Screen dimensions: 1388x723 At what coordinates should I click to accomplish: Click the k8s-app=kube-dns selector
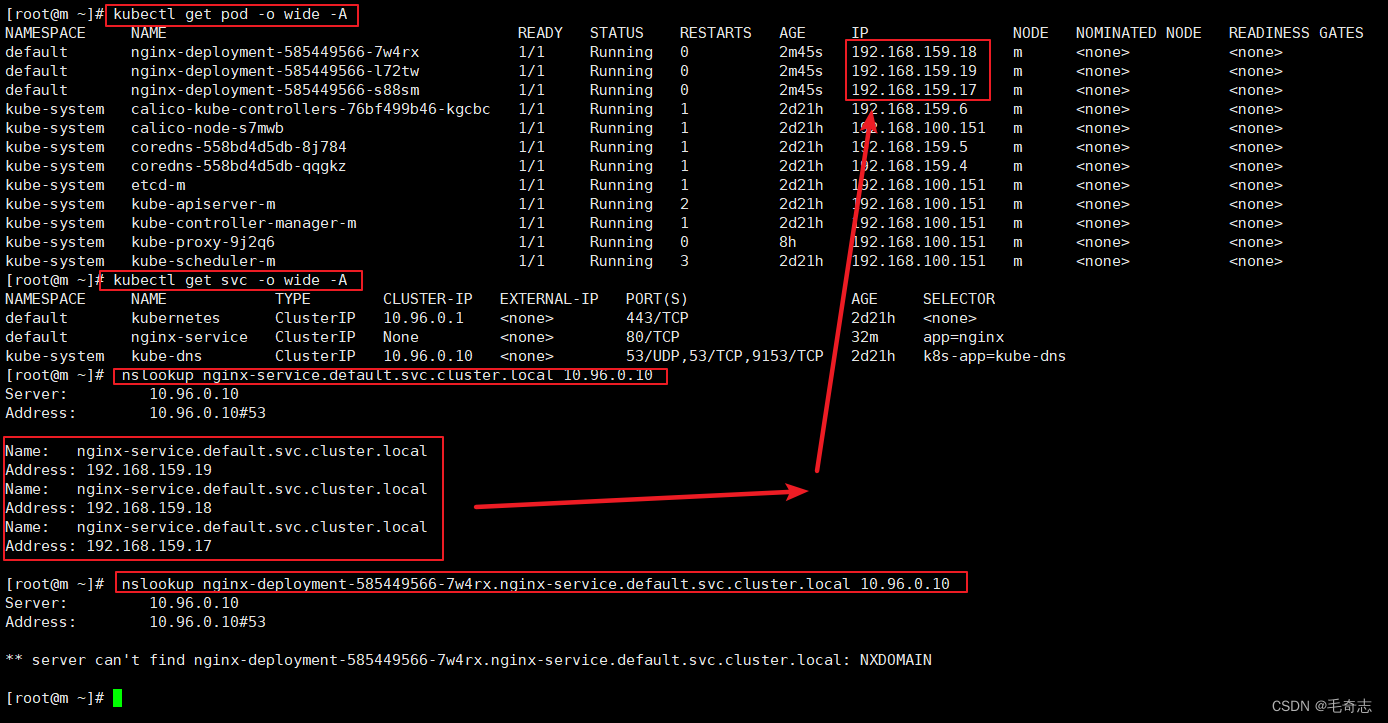pos(995,356)
